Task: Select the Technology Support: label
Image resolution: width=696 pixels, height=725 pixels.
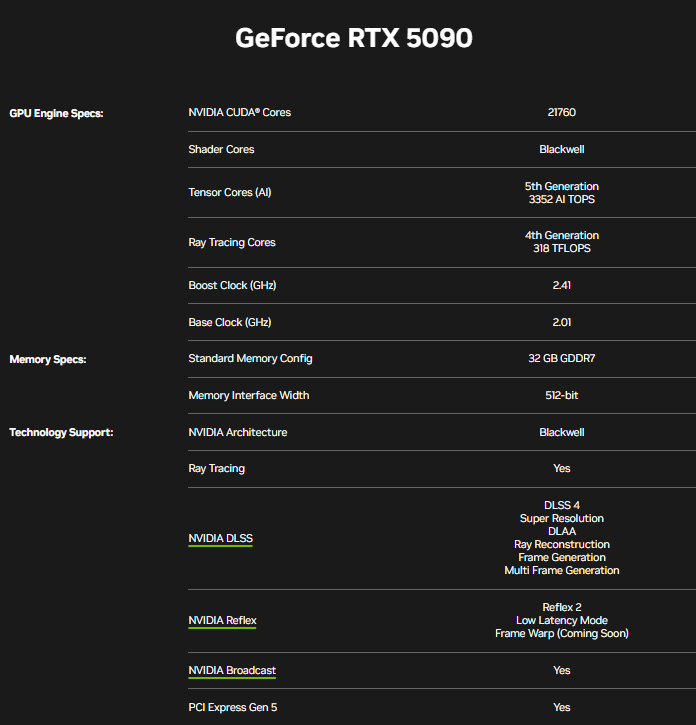Action: pos(62,432)
